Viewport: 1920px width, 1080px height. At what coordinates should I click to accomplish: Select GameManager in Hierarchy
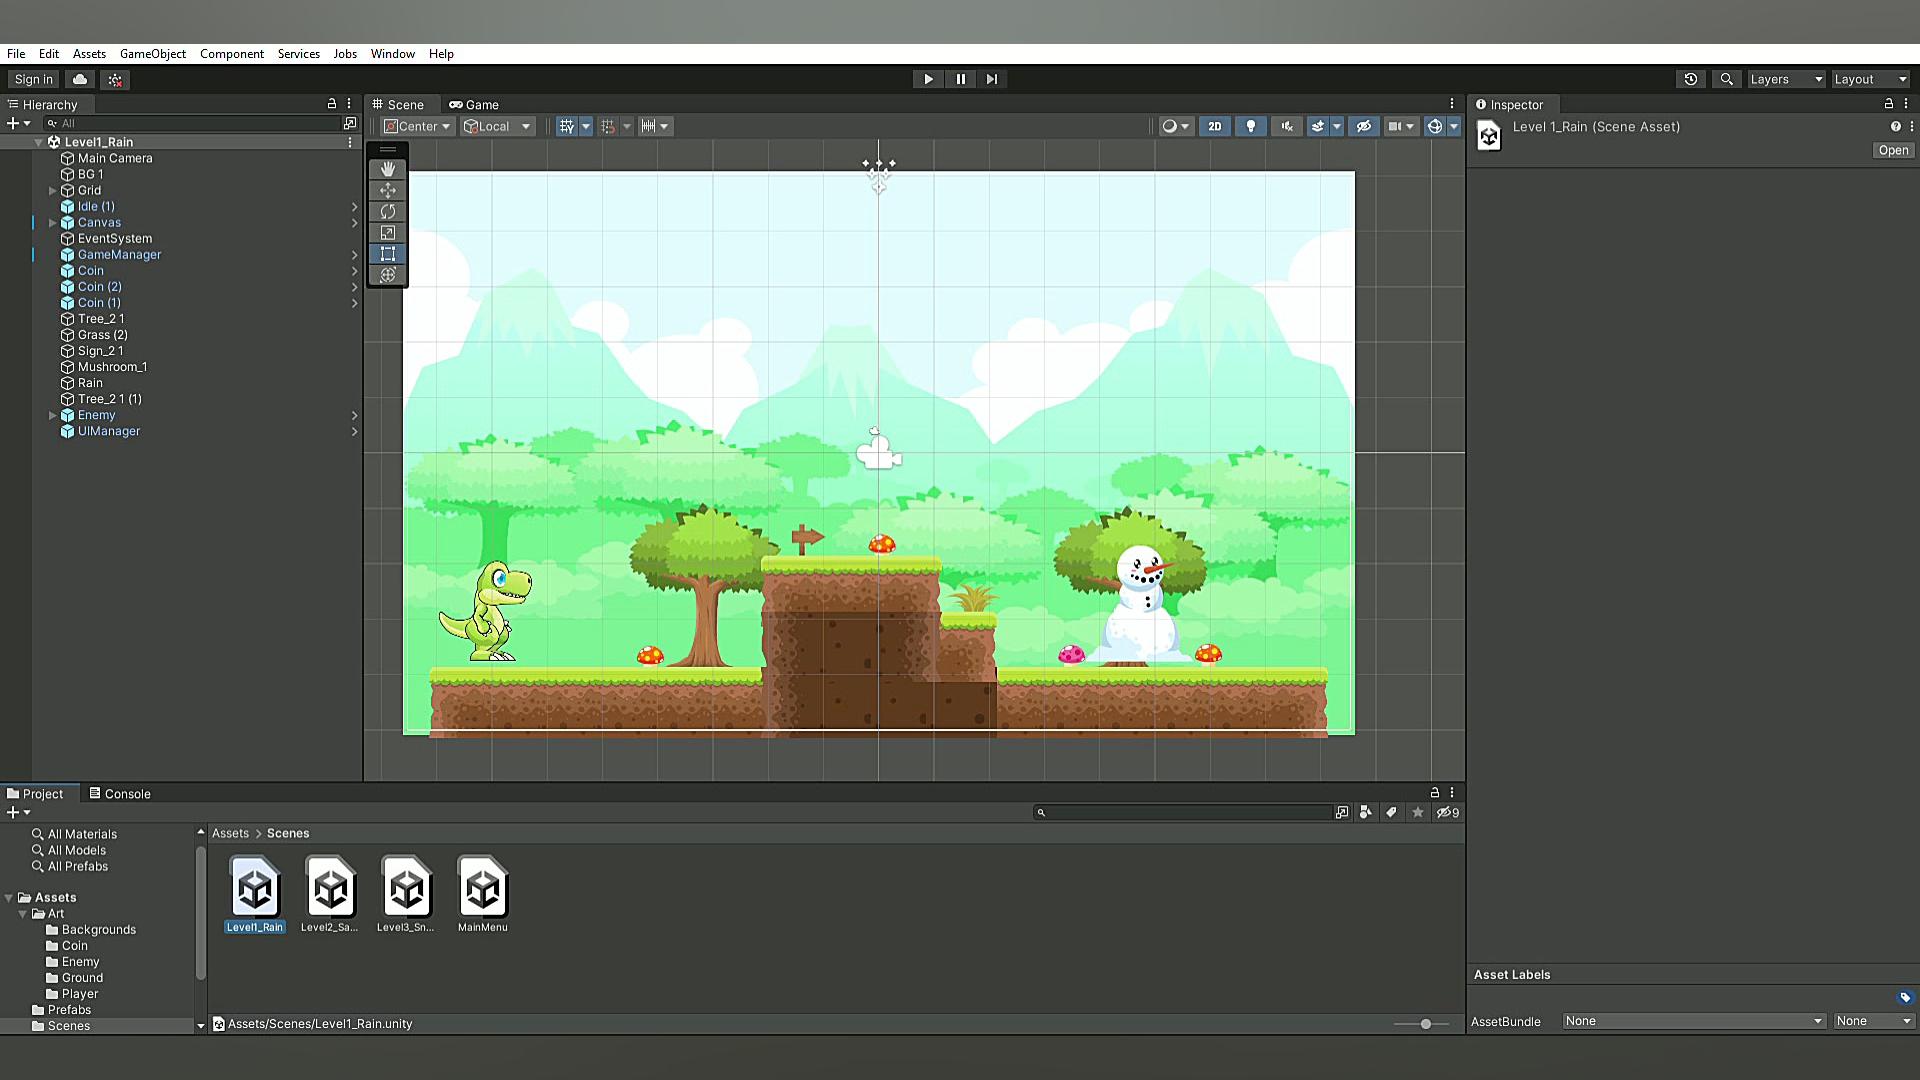pyautogui.click(x=119, y=254)
